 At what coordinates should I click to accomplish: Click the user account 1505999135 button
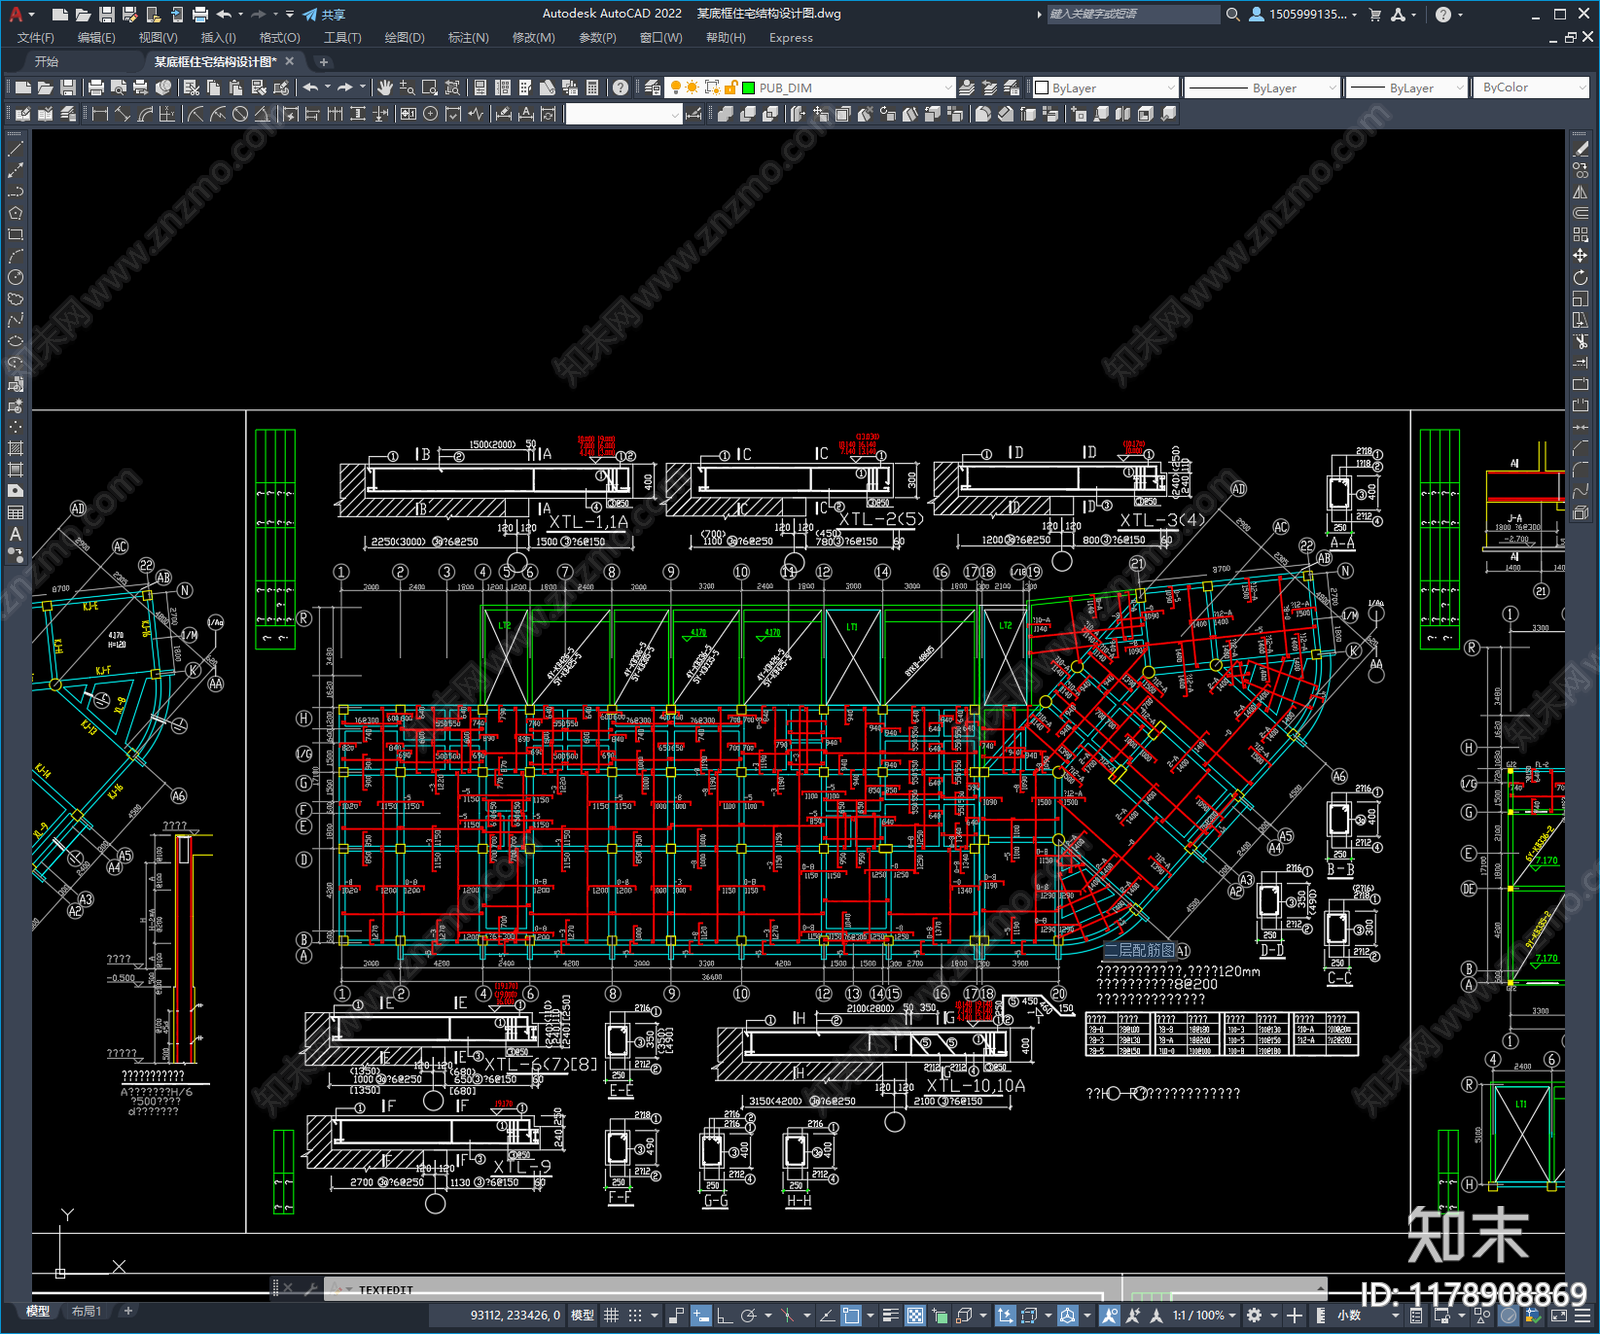coord(1303,14)
